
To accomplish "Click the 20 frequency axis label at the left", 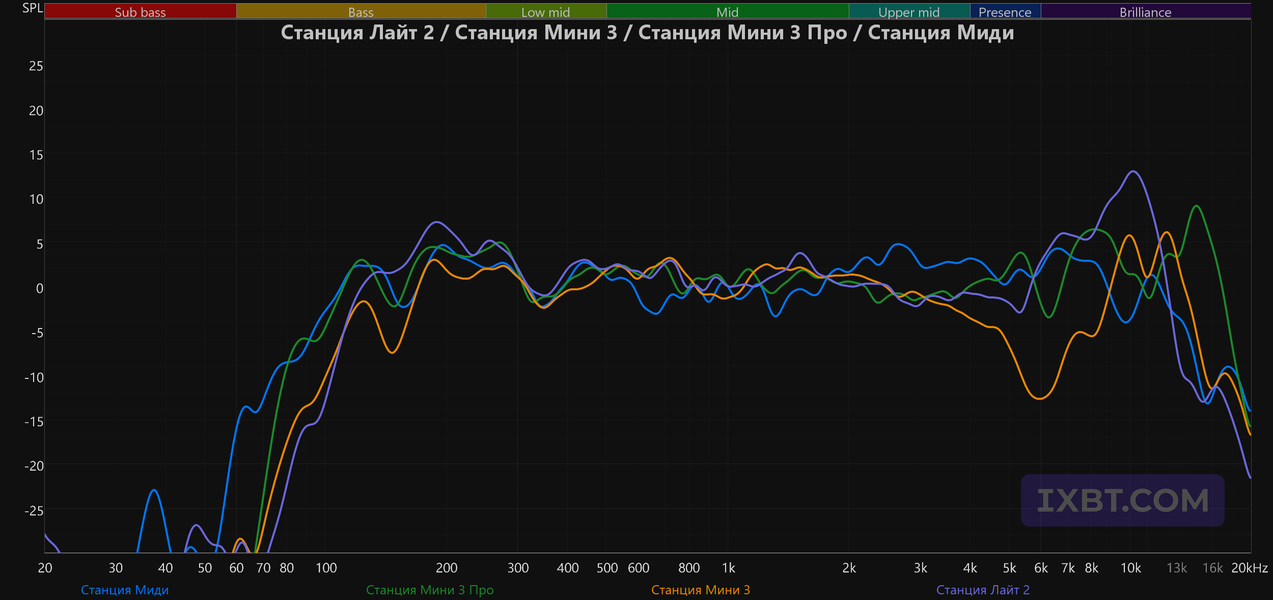I will coord(45,568).
